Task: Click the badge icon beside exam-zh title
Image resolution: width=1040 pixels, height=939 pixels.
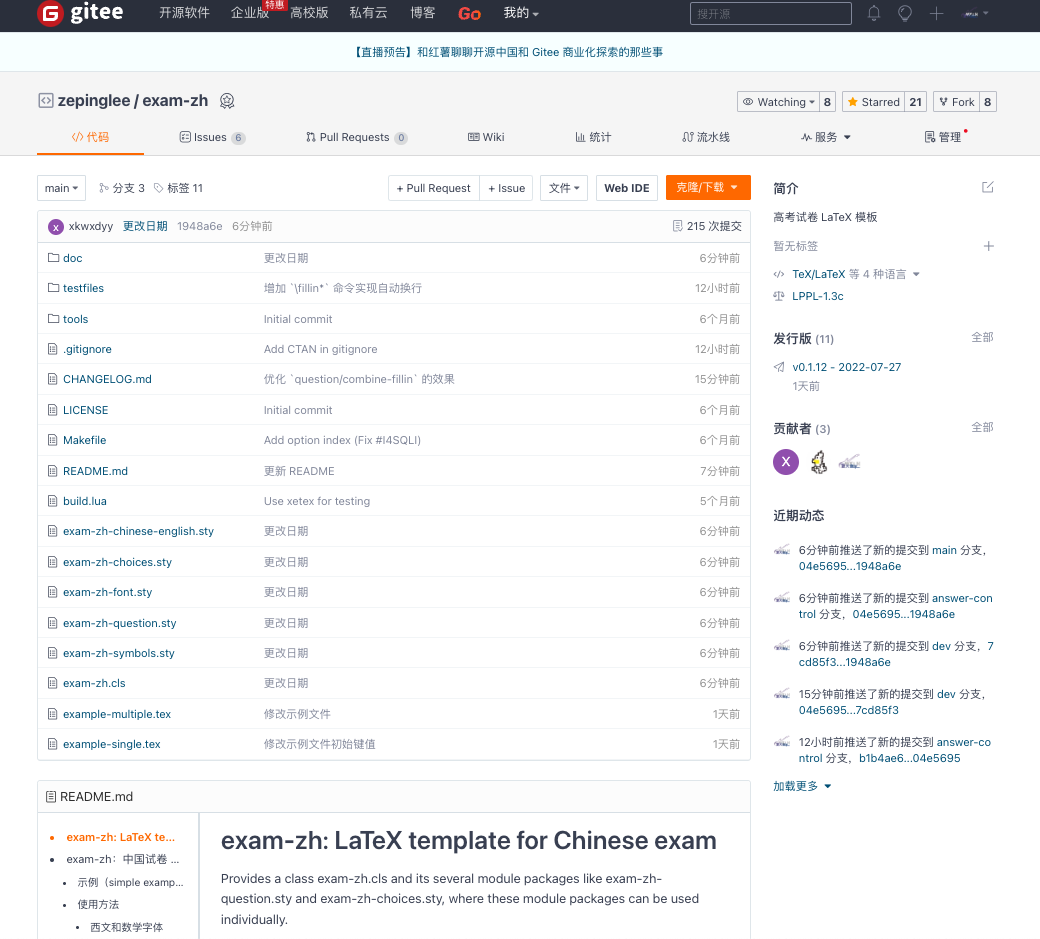Action: (x=227, y=101)
